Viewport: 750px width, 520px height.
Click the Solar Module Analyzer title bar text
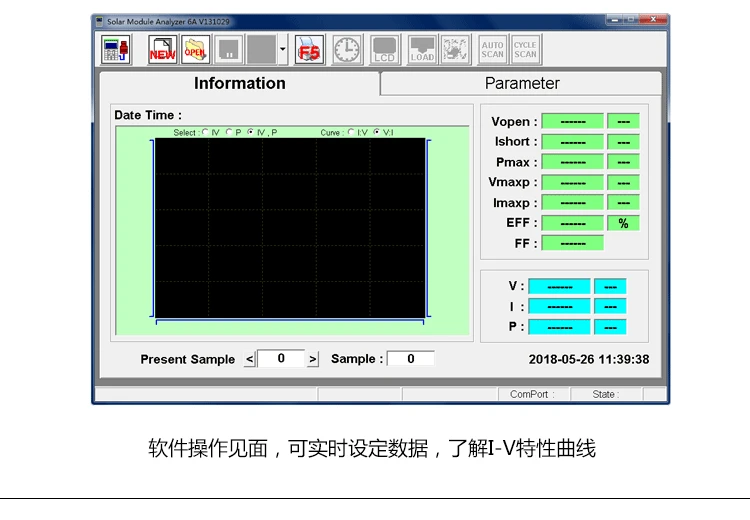click(168, 22)
